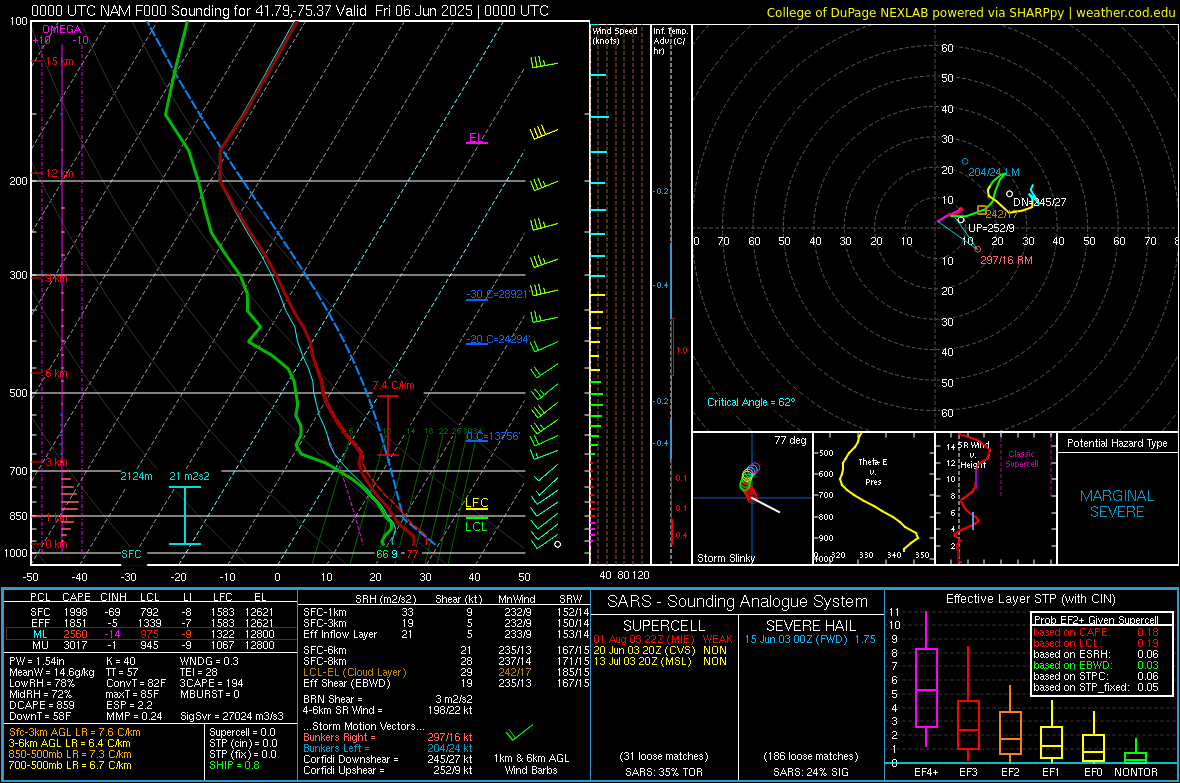Select the OMEGA label on the skew-T
Screen dimensions: 1180x783
click(x=62, y=29)
